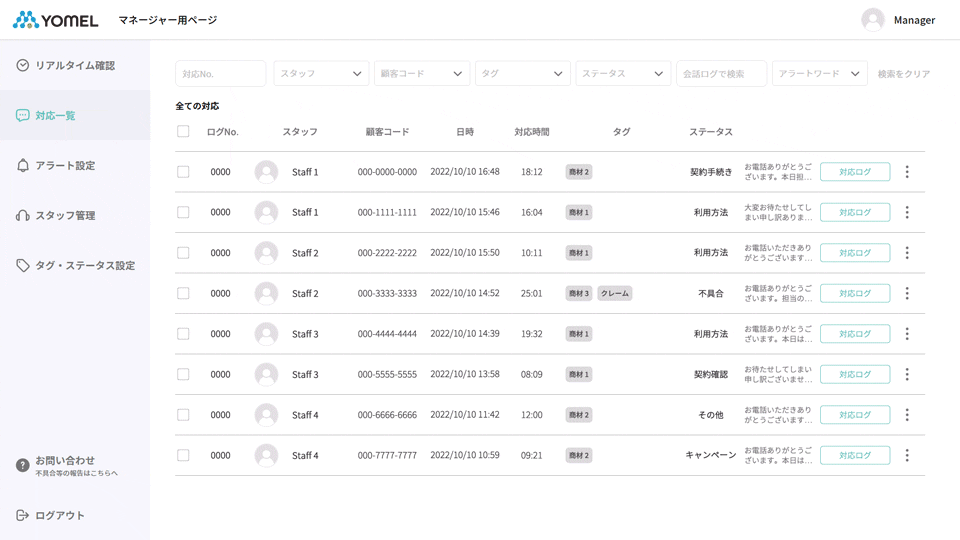Expand the スタッフ filter dropdown
The height and width of the screenshot is (540, 960).
pyautogui.click(x=321, y=73)
